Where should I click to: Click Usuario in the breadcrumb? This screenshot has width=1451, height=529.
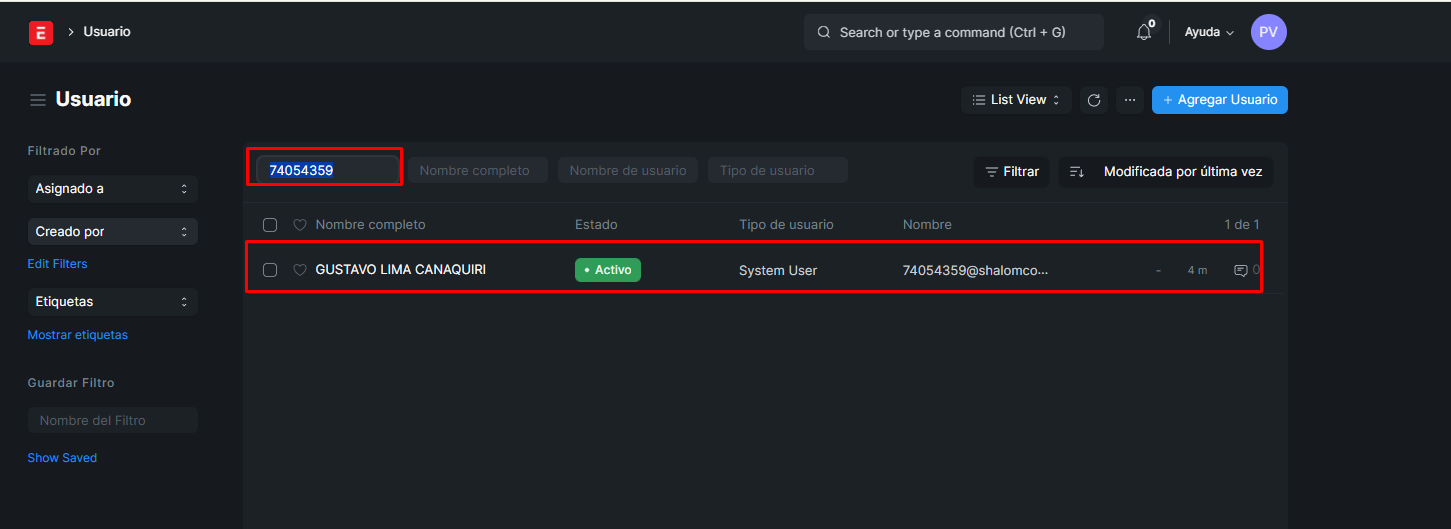(107, 32)
